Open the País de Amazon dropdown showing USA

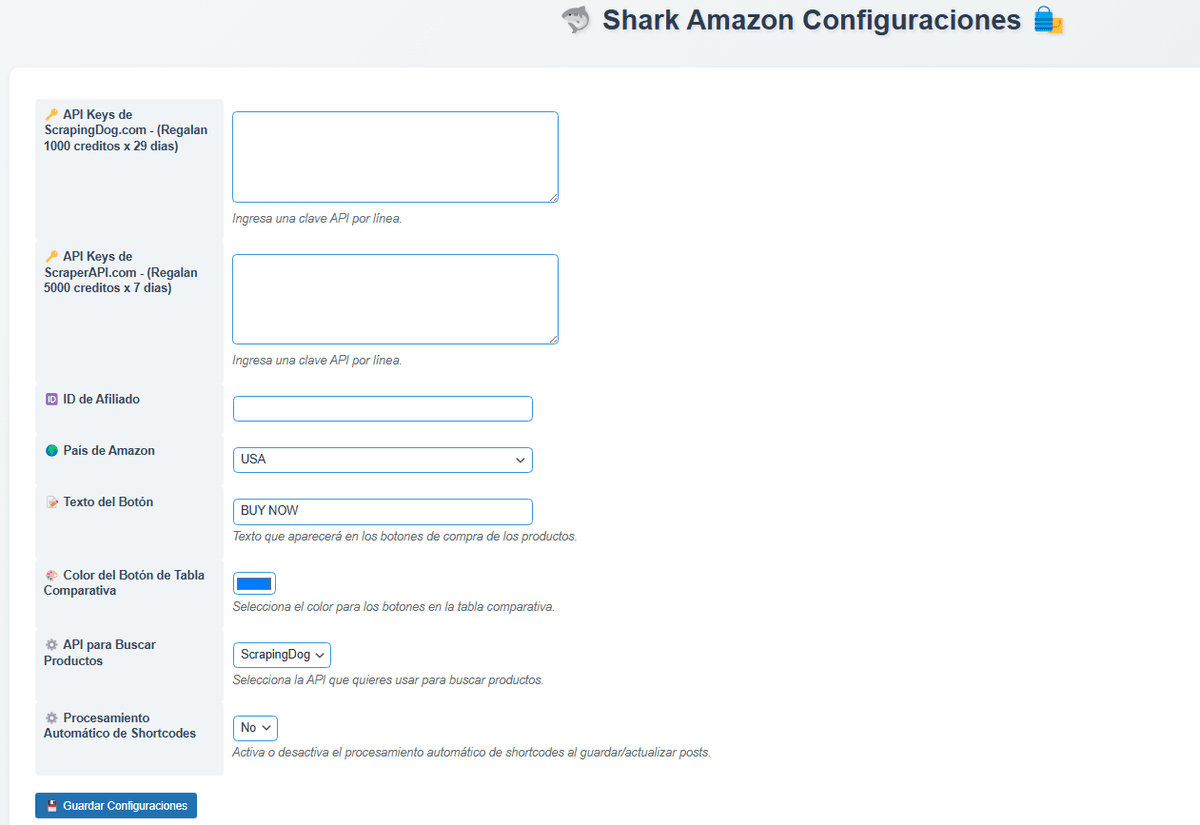coord(382,460)
